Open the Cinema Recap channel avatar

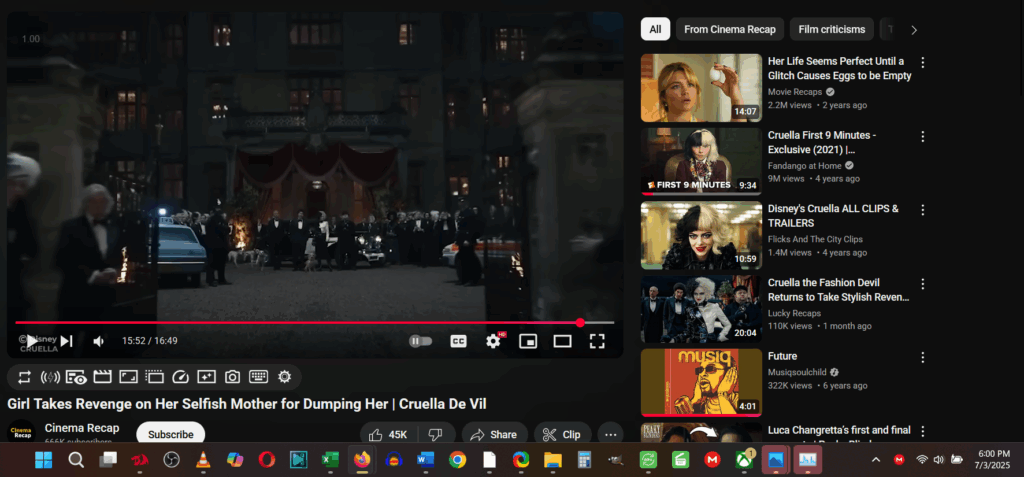click(20, 433)
